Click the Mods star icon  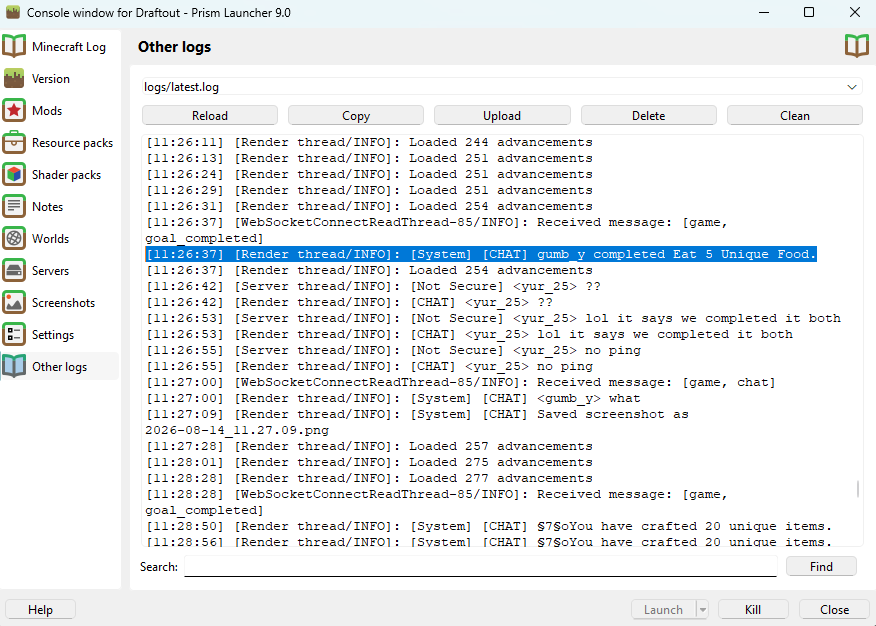click(x=14, y=111)
